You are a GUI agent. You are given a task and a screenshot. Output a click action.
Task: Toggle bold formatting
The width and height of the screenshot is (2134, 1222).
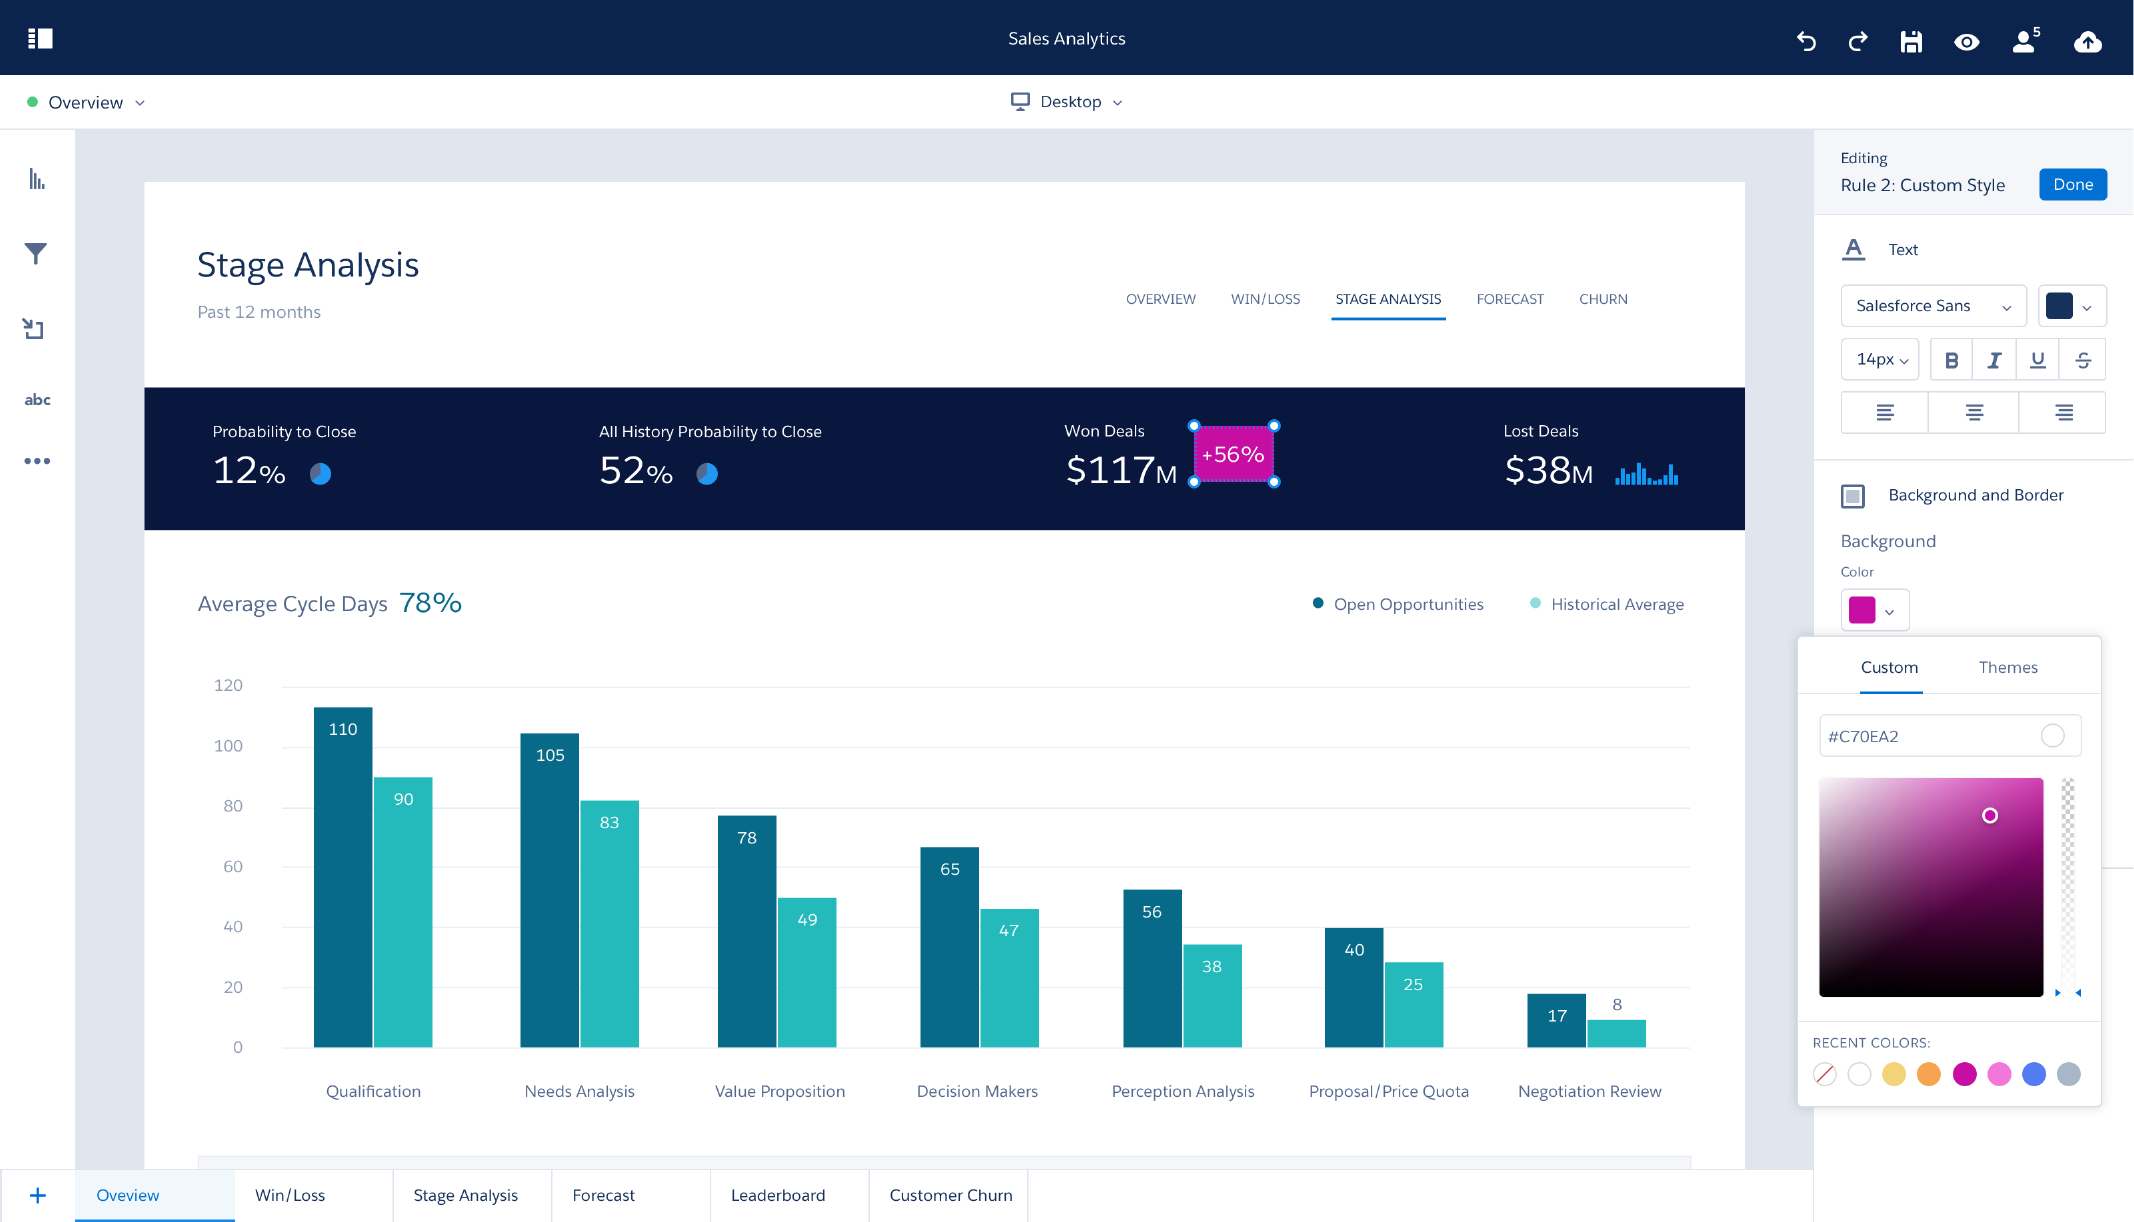pyautogui.click(x=1951, y=360)
